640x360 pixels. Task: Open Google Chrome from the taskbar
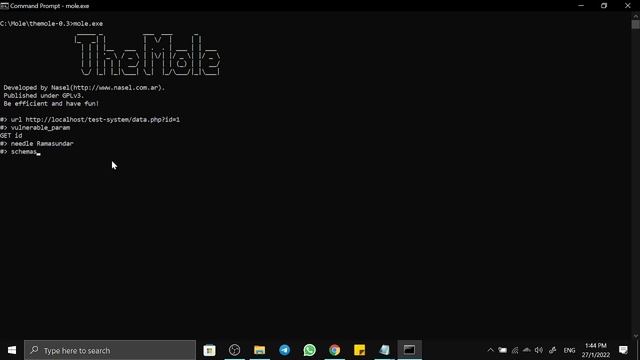point(334,350)
